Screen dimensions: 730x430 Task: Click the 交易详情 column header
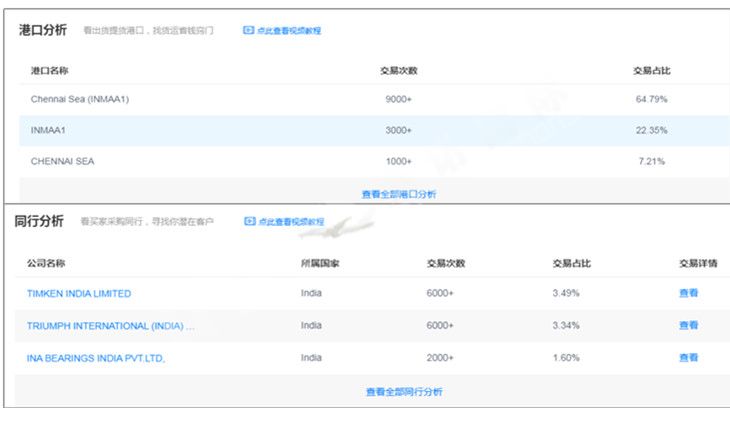(x=698, y=263)
